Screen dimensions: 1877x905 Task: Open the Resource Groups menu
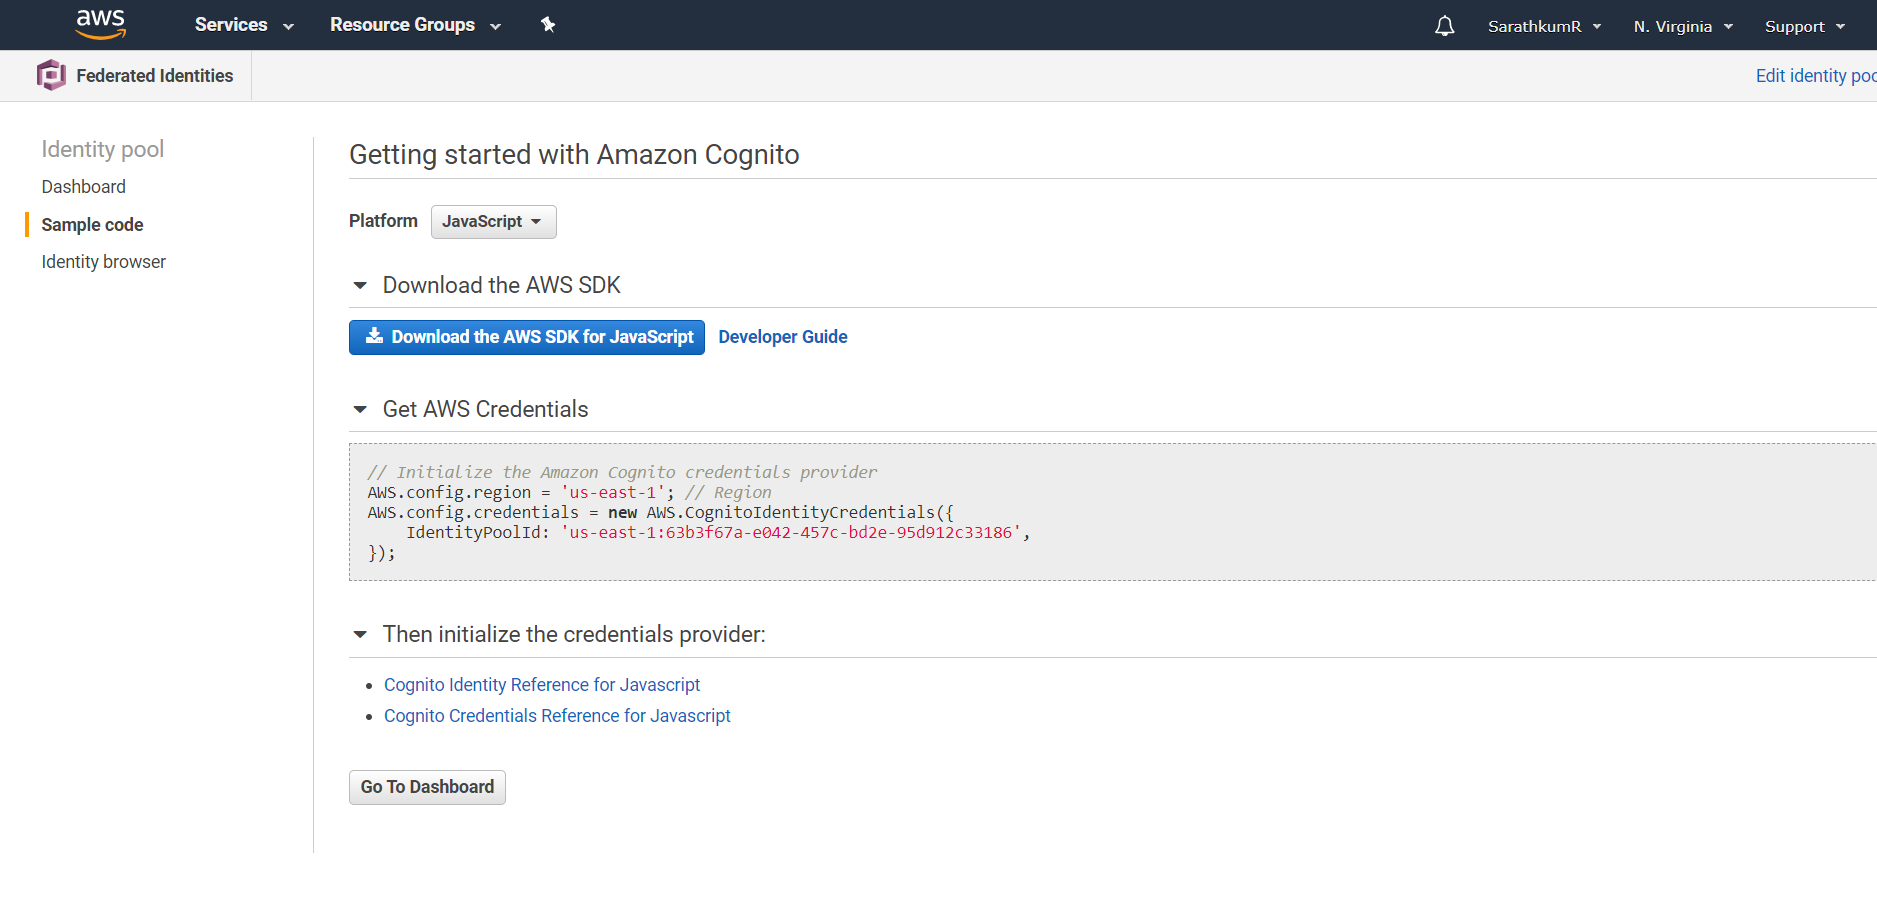pyautogui.click(x=415, y=25)
